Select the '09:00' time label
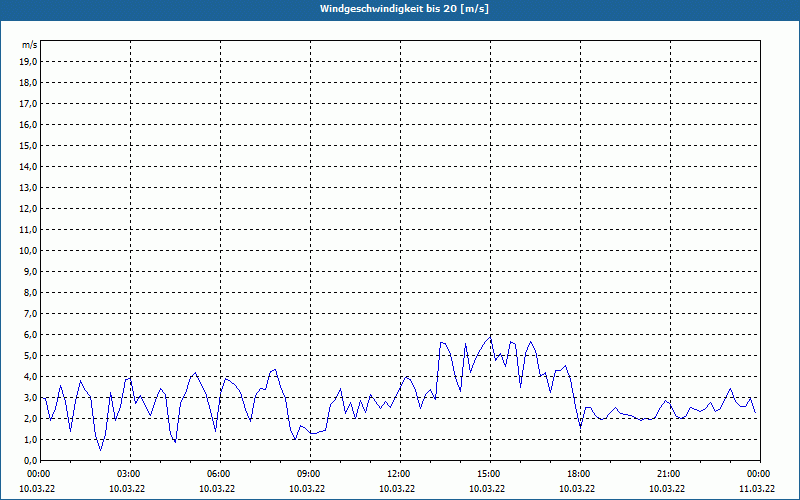Screen dimensions: 800x500 coord(310,474)
